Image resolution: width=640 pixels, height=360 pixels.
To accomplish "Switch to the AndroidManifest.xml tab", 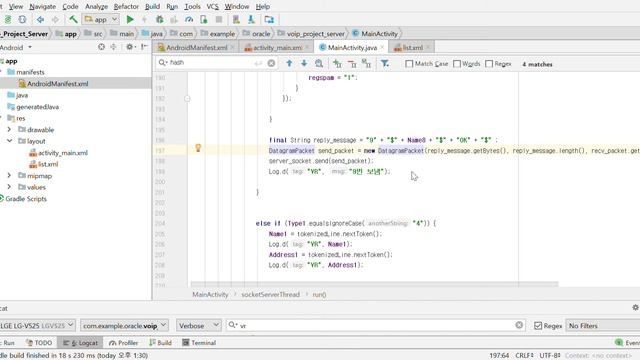I will 196,47.
